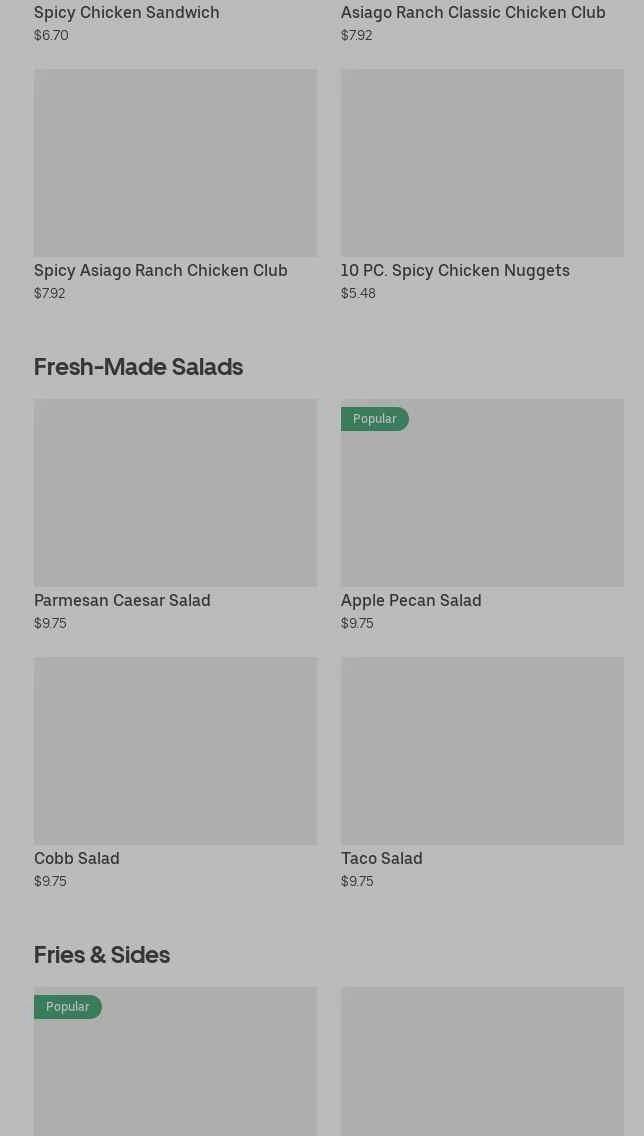Click the Taco Salad photo
This screenshot has height=1136, width=644.
tap(482, 750)
